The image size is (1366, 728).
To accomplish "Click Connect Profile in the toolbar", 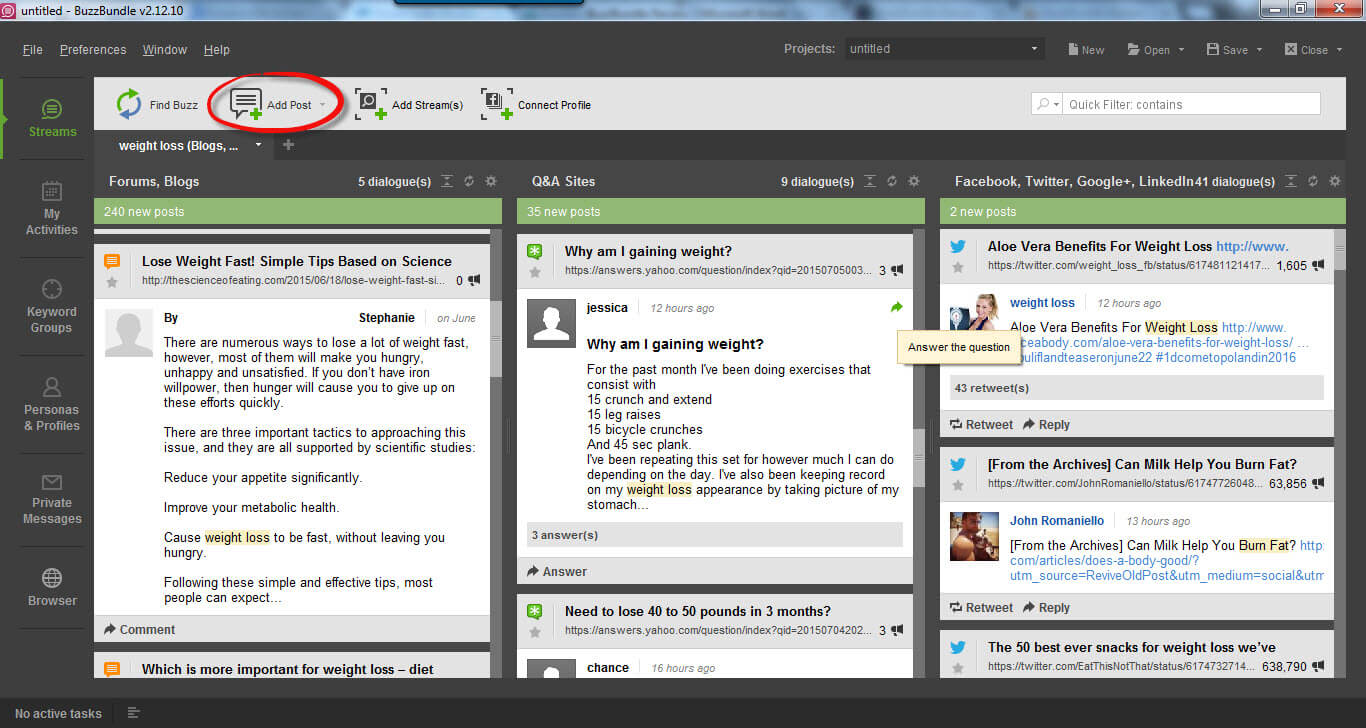I will [536, 105].
